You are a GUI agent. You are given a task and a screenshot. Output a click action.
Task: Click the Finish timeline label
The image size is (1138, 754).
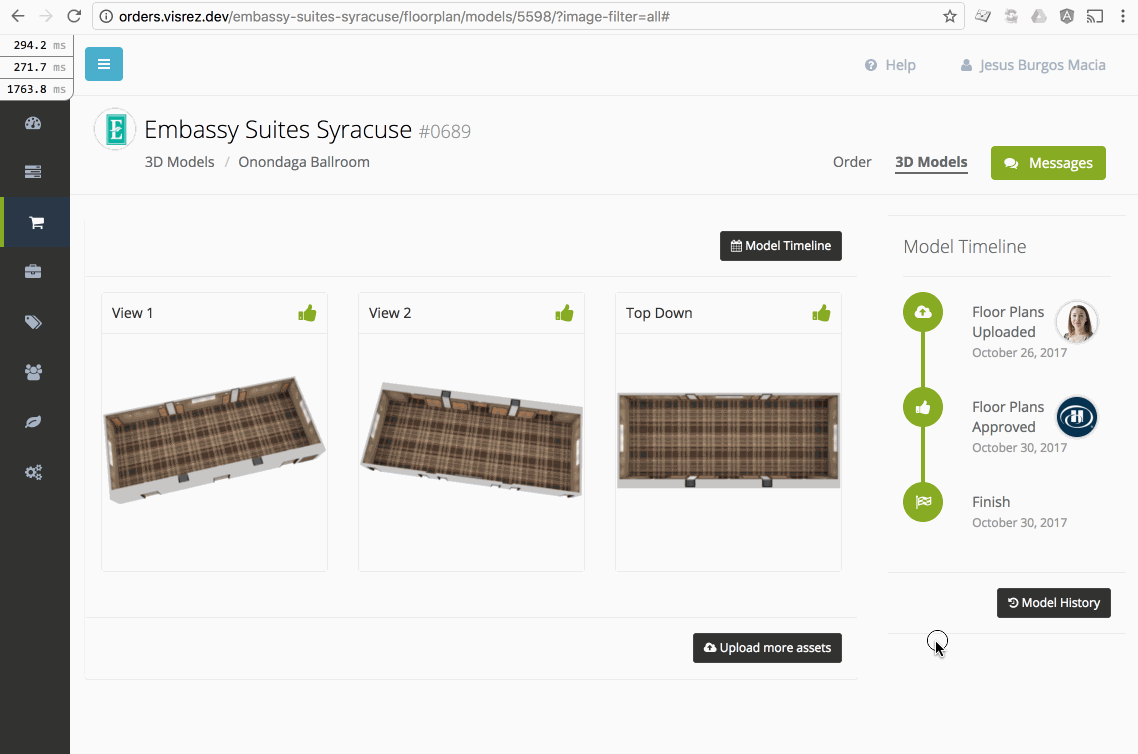[991, 502]
